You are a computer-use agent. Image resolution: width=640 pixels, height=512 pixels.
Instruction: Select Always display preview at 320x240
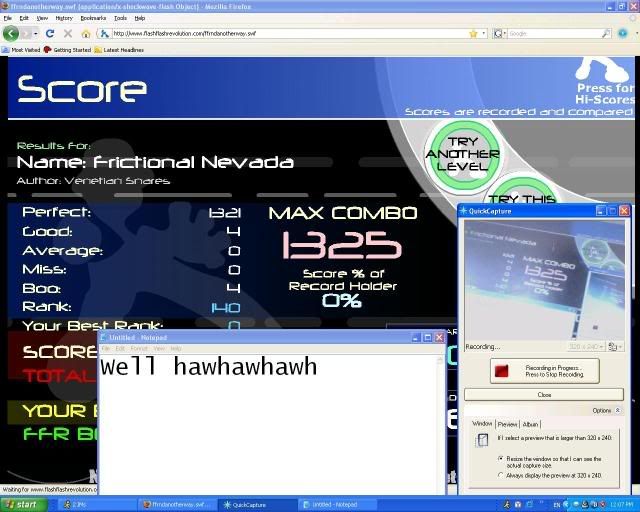pos(500,475)
